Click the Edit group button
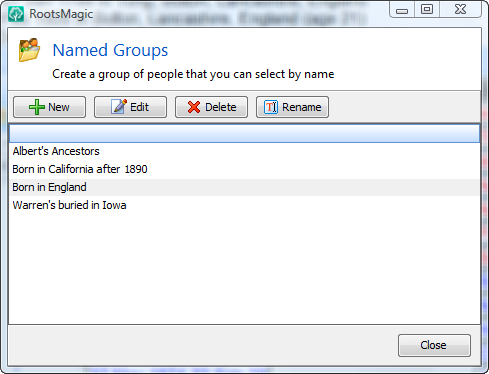The image size is (489, 374). (130, 107)
